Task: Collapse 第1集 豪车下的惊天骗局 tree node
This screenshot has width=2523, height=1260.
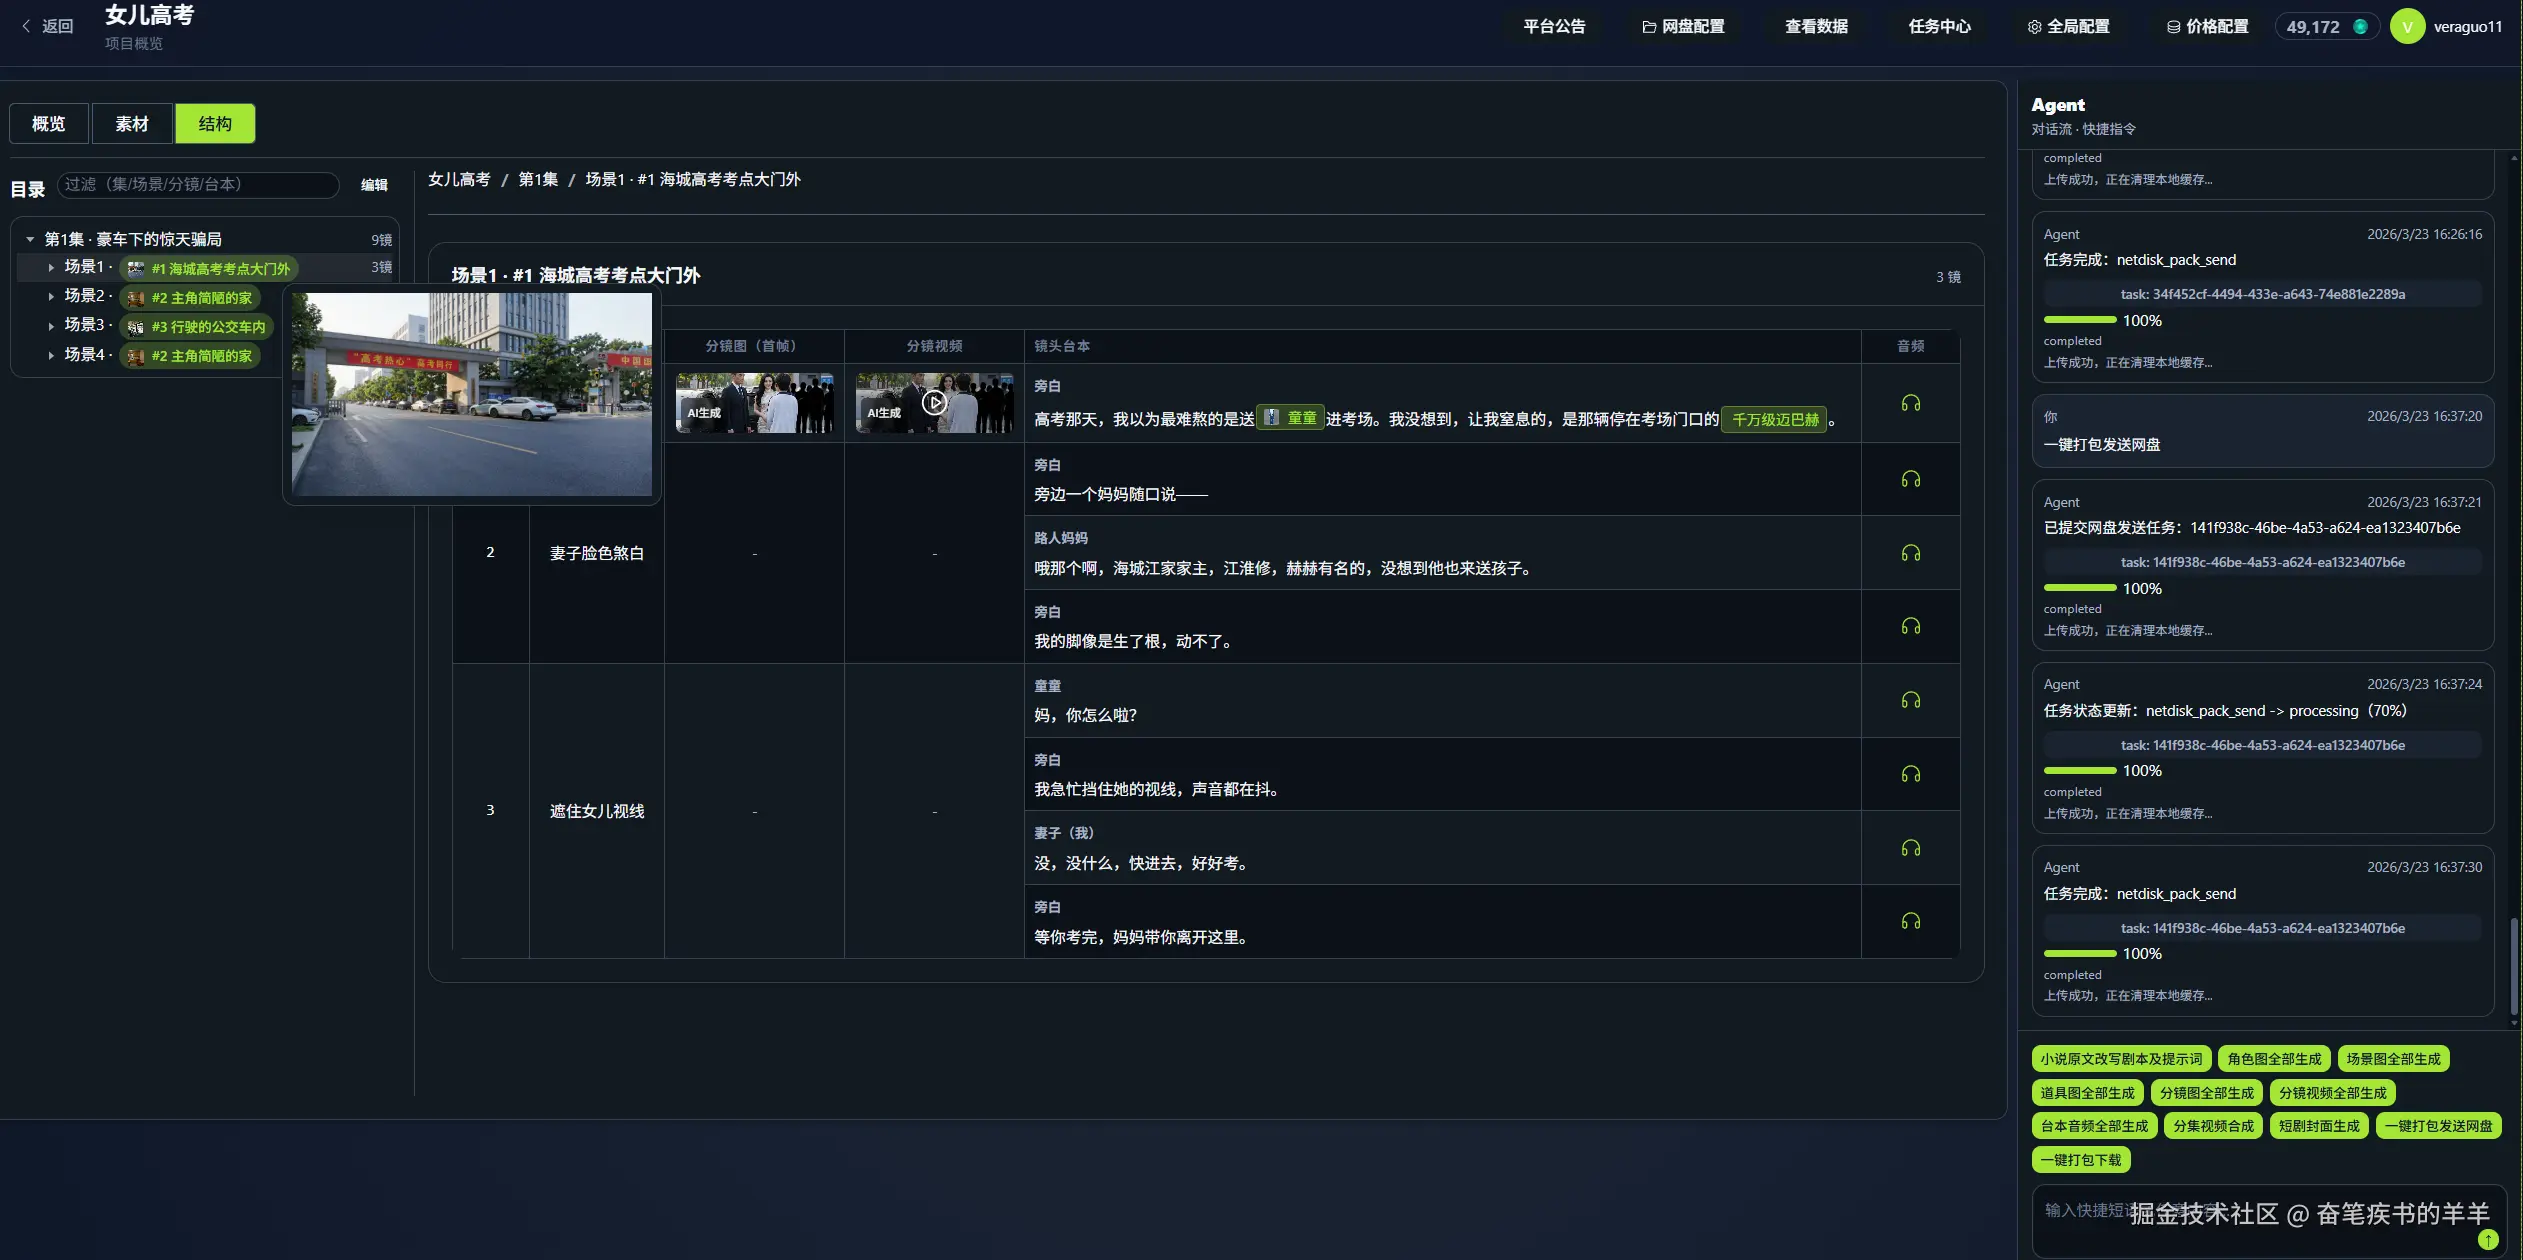Action: (30, 239)
